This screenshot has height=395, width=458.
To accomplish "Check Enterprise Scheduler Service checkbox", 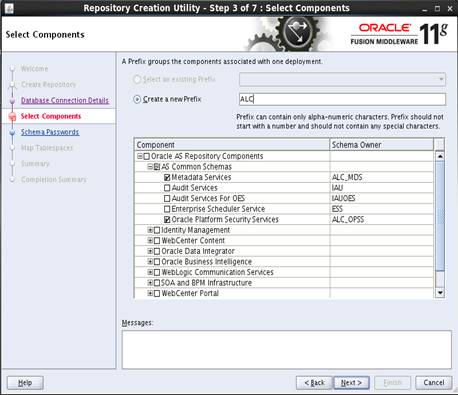I will pyautogui.click(x=167, y=209).
